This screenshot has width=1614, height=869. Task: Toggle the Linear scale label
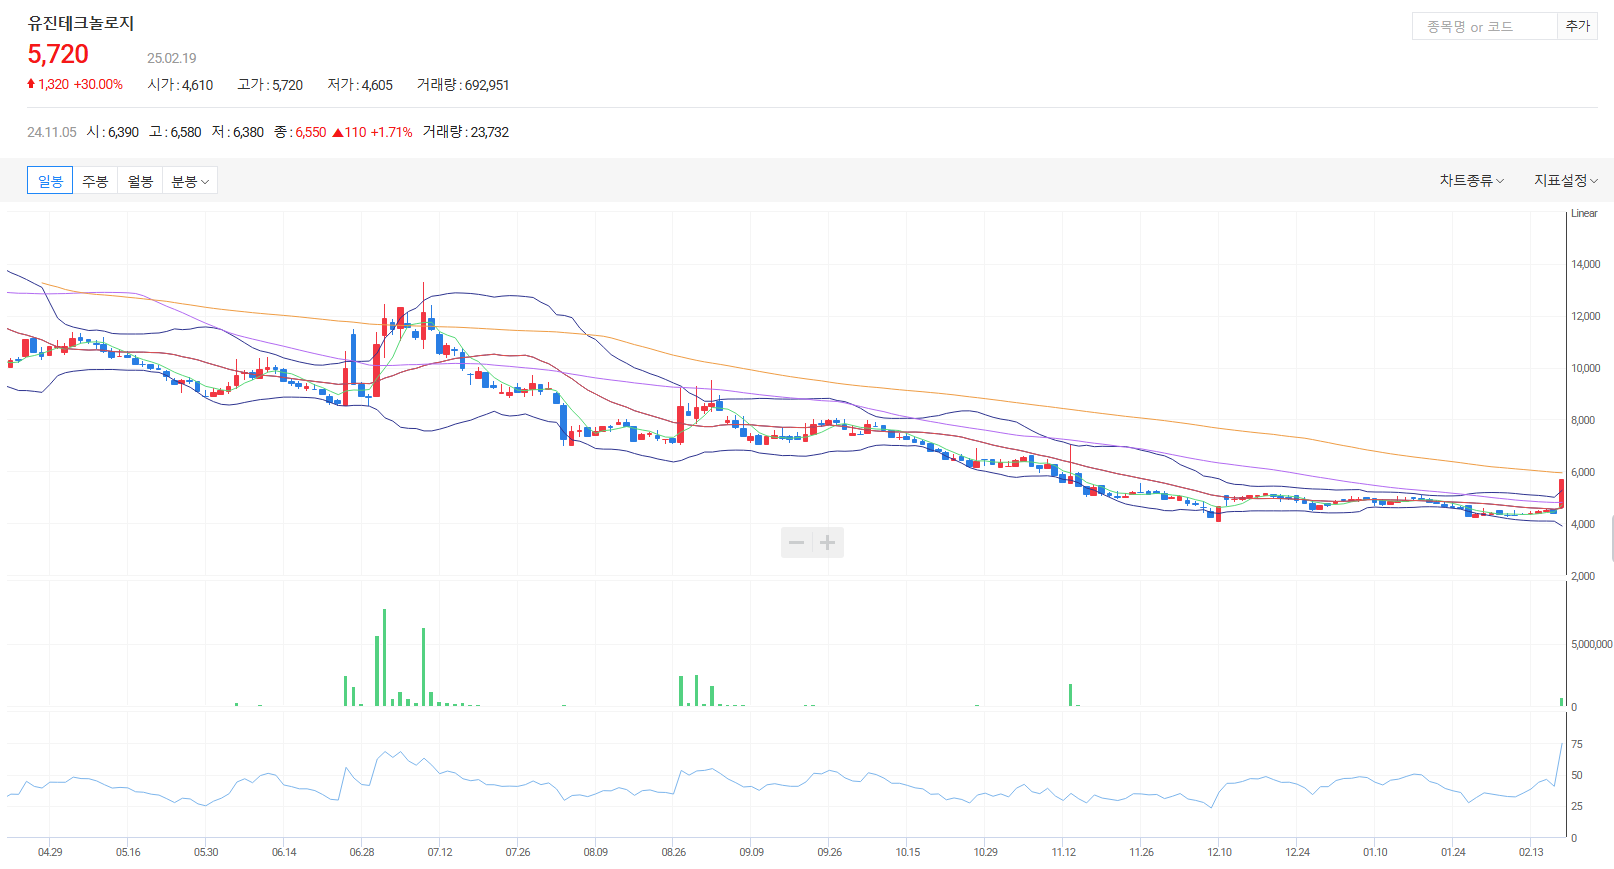pyautogui.click(x=1584, y=213)
